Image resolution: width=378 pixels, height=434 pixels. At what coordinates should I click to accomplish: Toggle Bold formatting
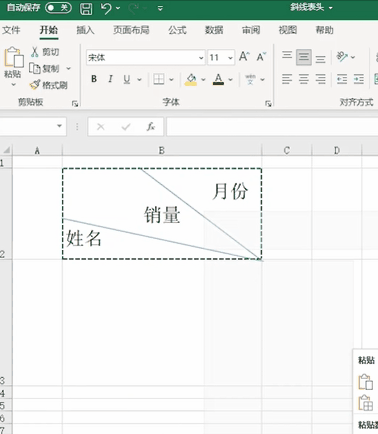[94, 79]
